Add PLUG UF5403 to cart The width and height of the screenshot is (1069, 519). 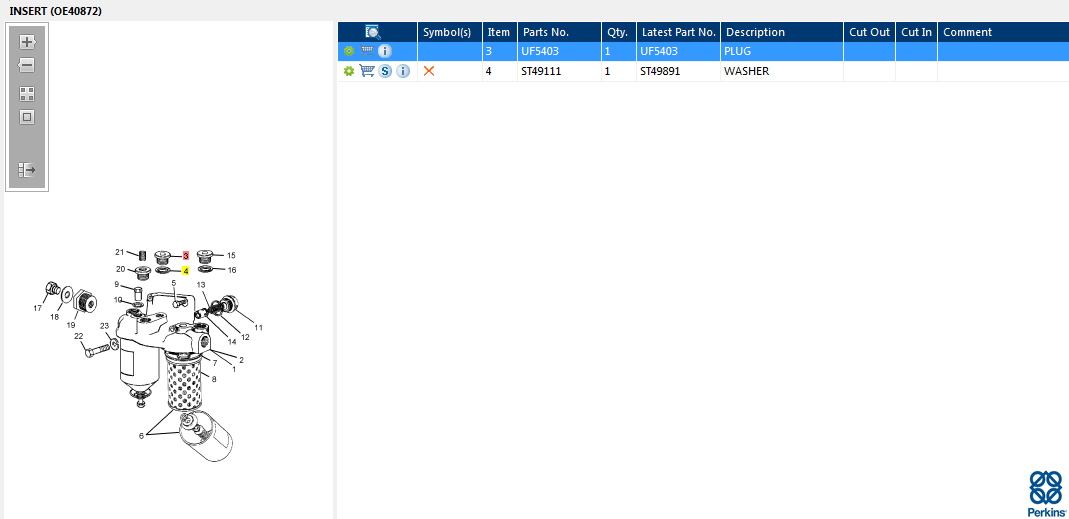point(367,51)
